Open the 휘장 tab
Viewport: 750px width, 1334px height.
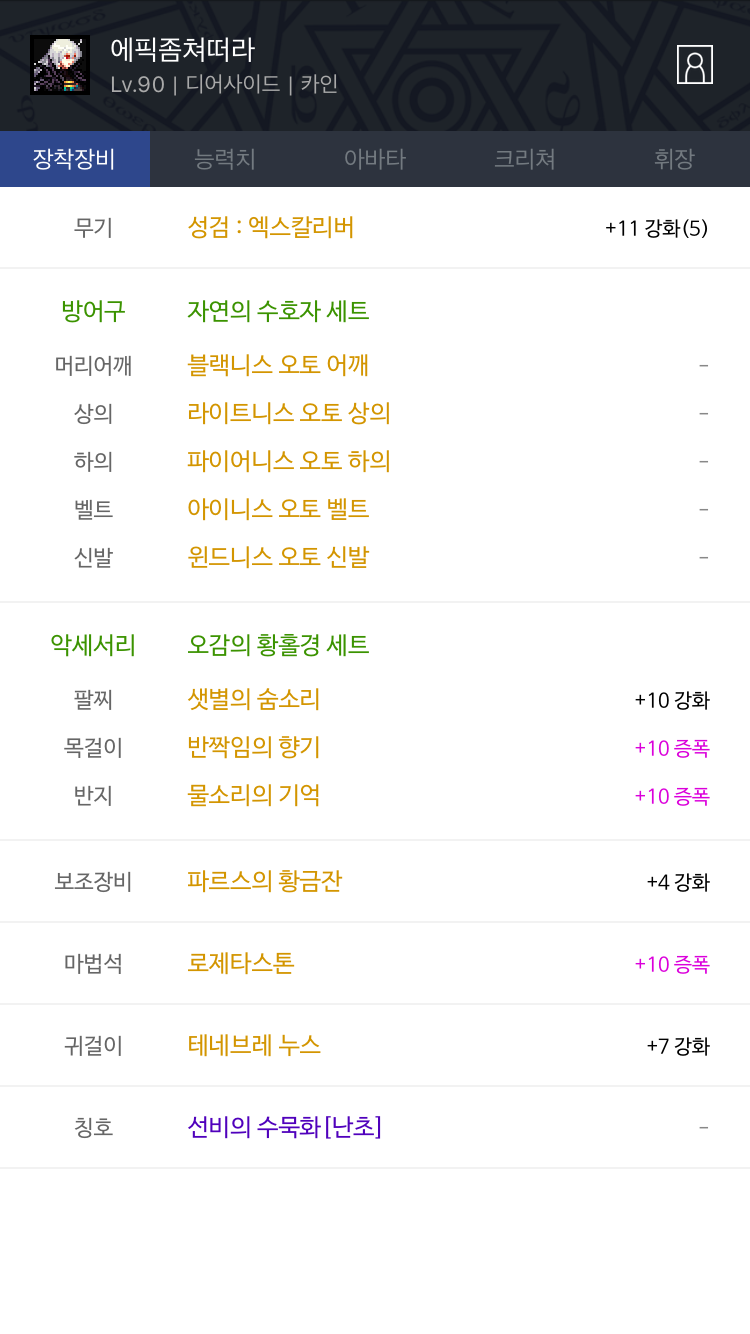coord(675,159)
